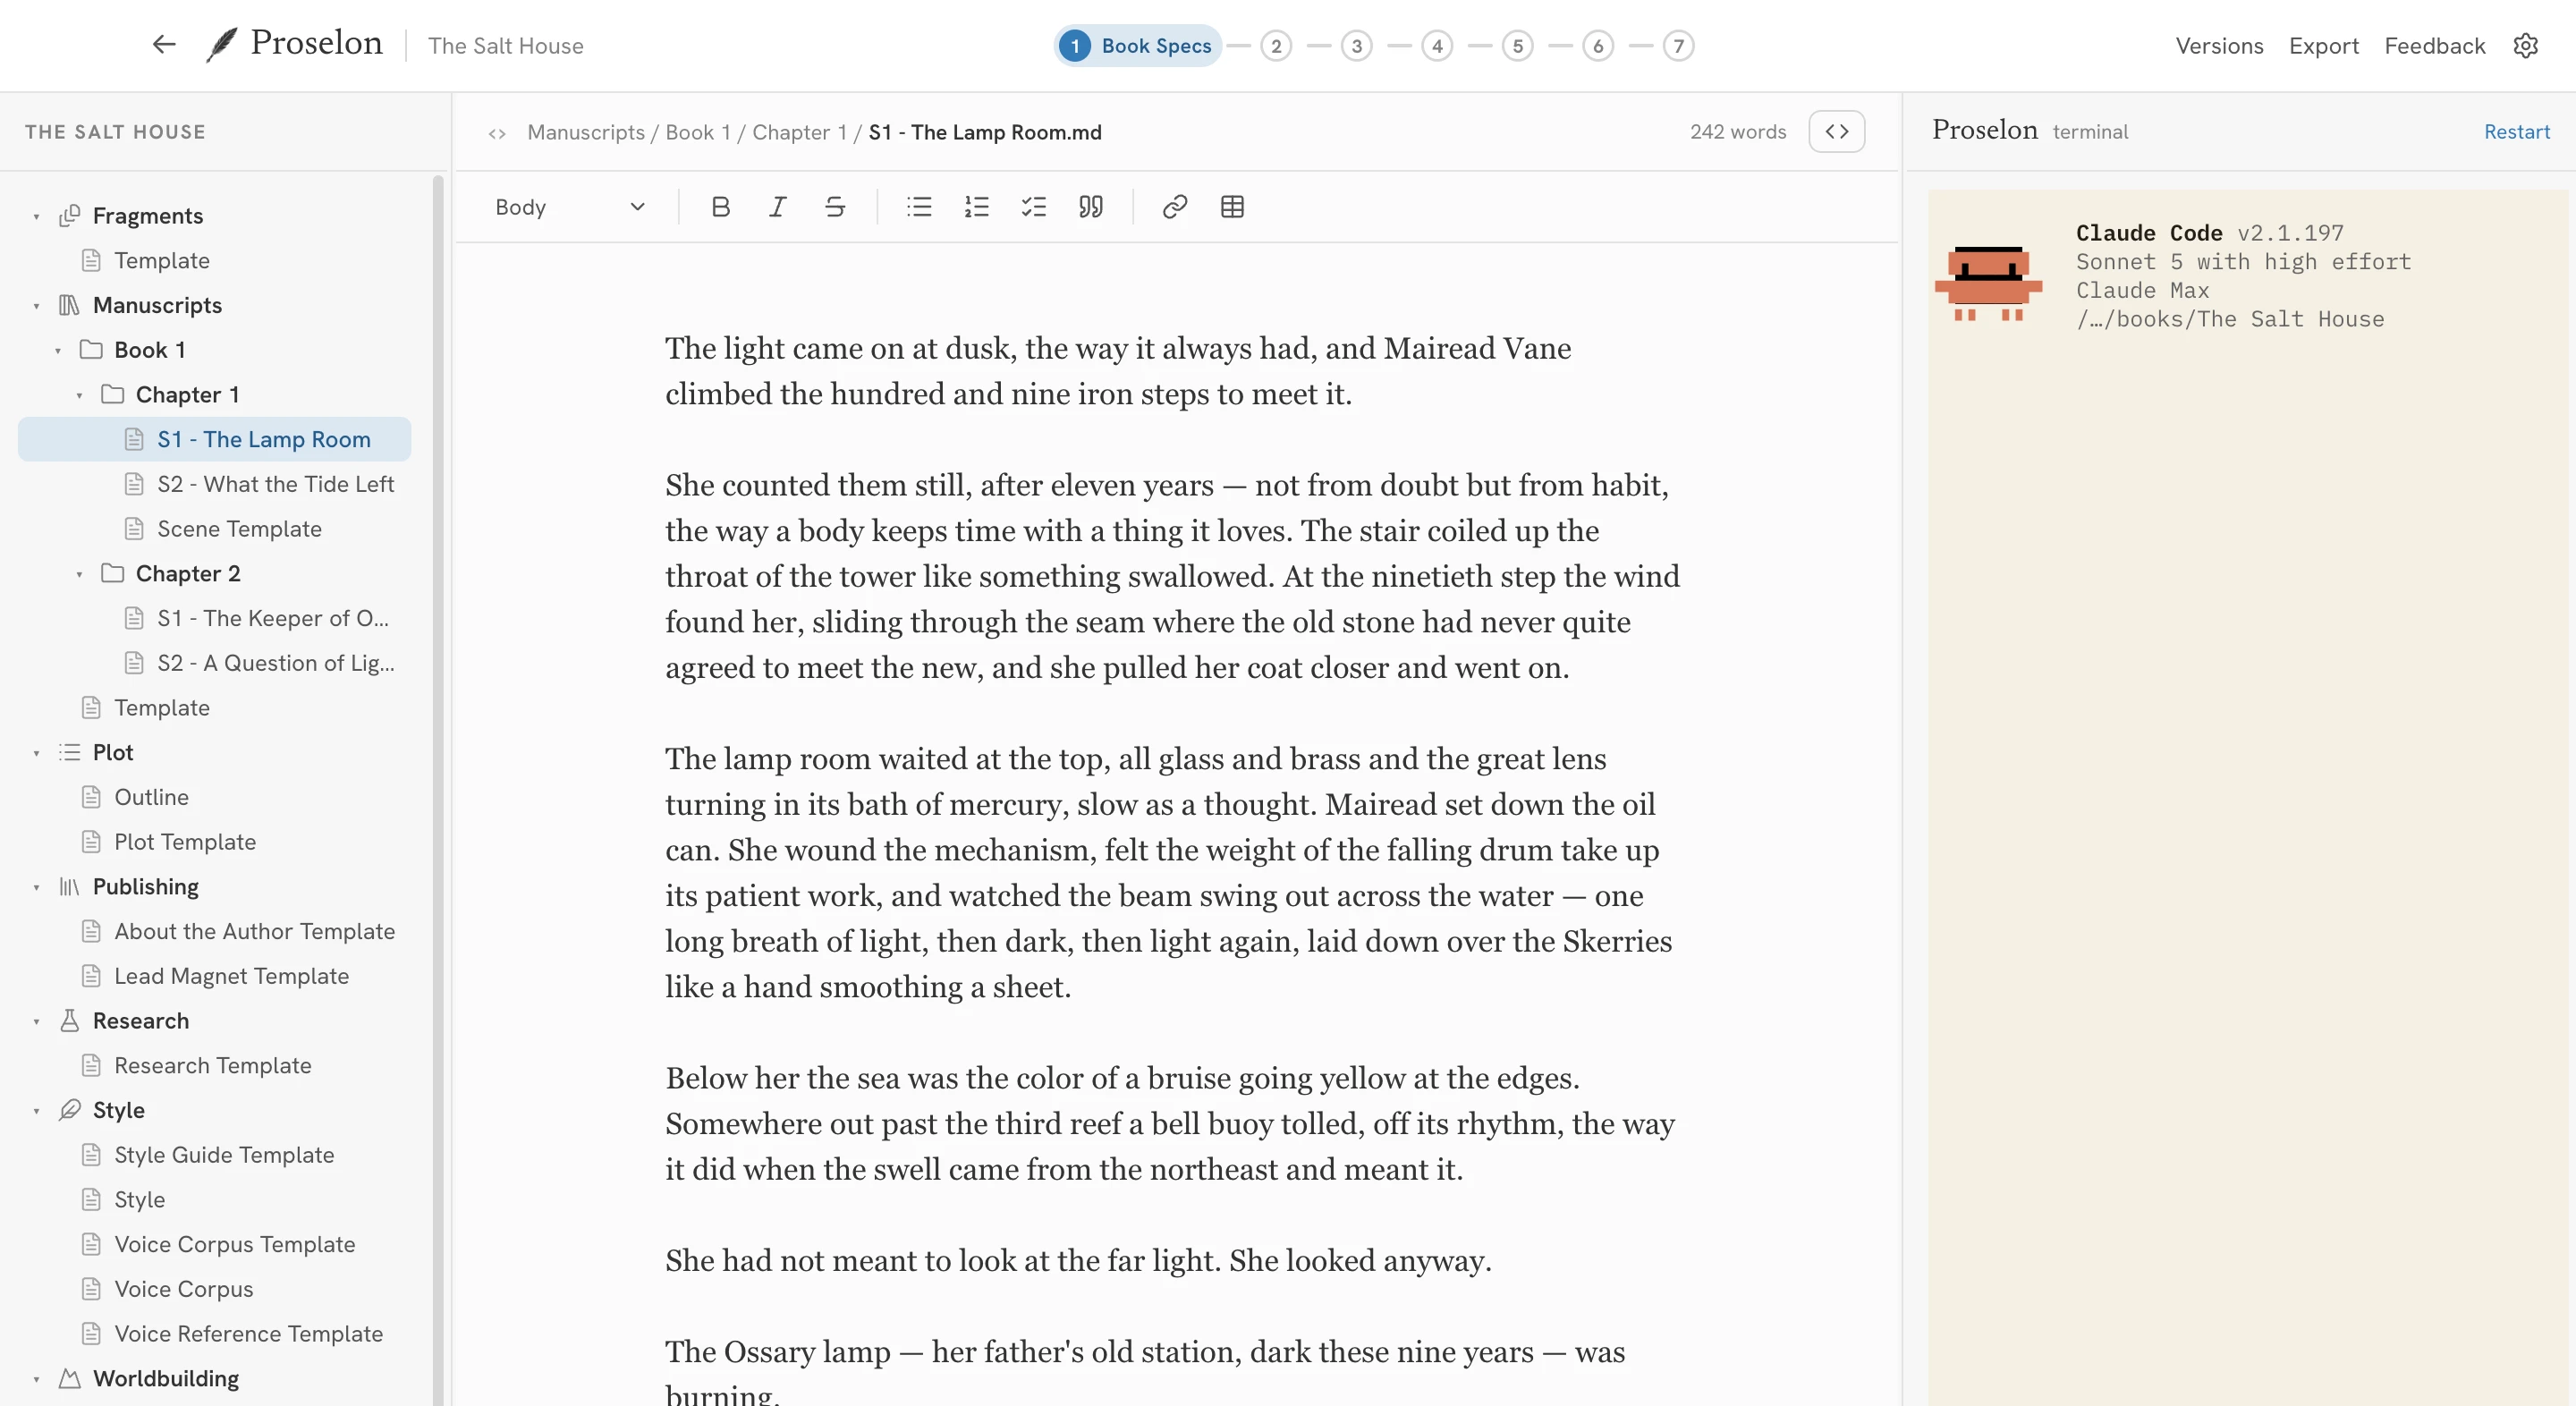This screenshot has width=2576, height=1406.
Task: Click Manuscripts in the breadcrumb
Action: (586, 132)
